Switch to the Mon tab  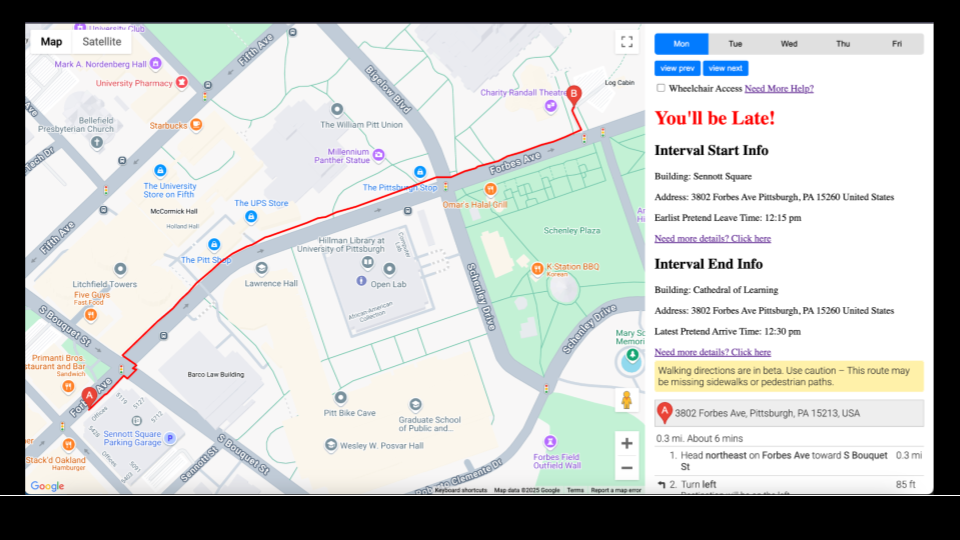pyautogui.click(x=681, y=44)
